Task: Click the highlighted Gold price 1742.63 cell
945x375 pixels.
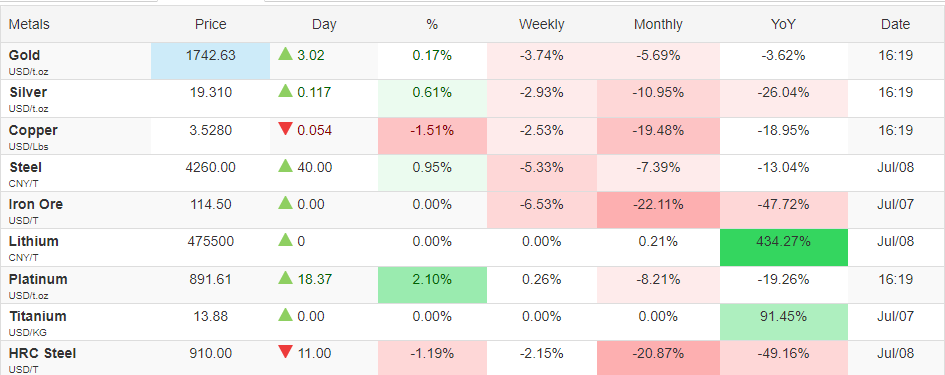Action: [x=210, y=61]
